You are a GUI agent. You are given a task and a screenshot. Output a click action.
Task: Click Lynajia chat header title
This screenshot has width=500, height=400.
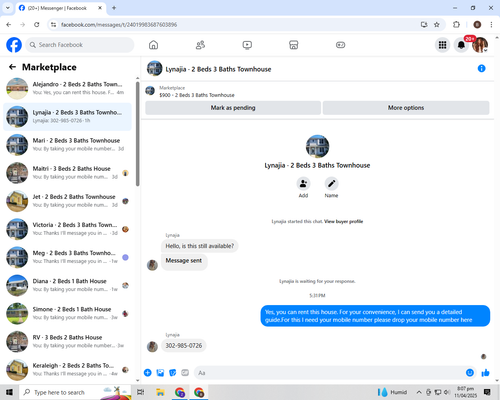218,69
